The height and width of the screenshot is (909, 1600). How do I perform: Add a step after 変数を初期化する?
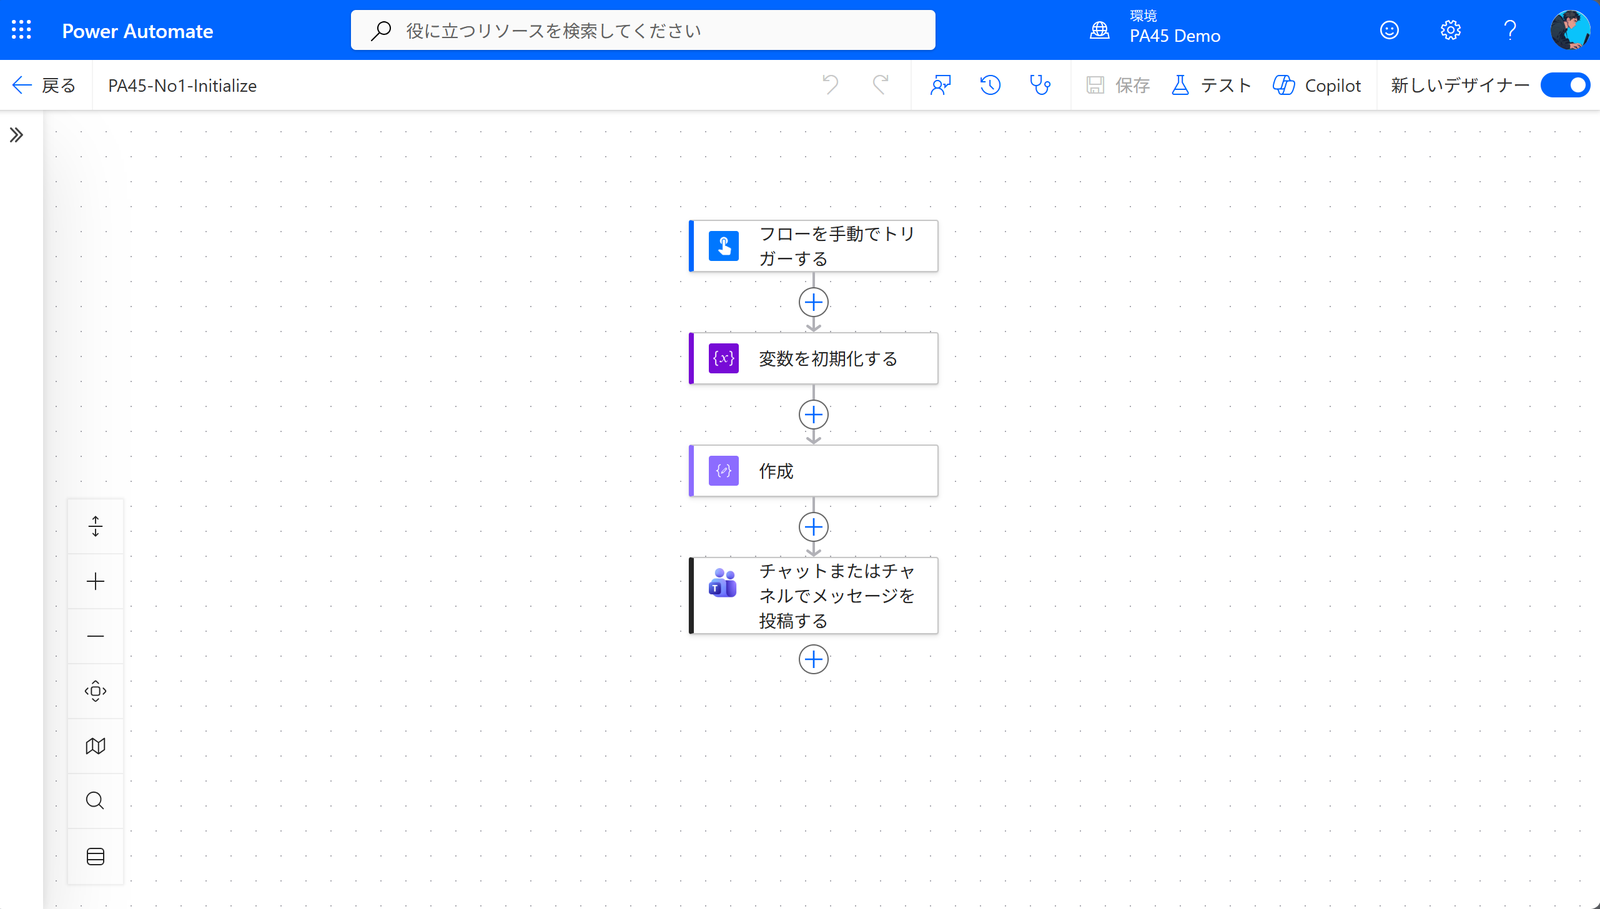click(x=814, y=414)
